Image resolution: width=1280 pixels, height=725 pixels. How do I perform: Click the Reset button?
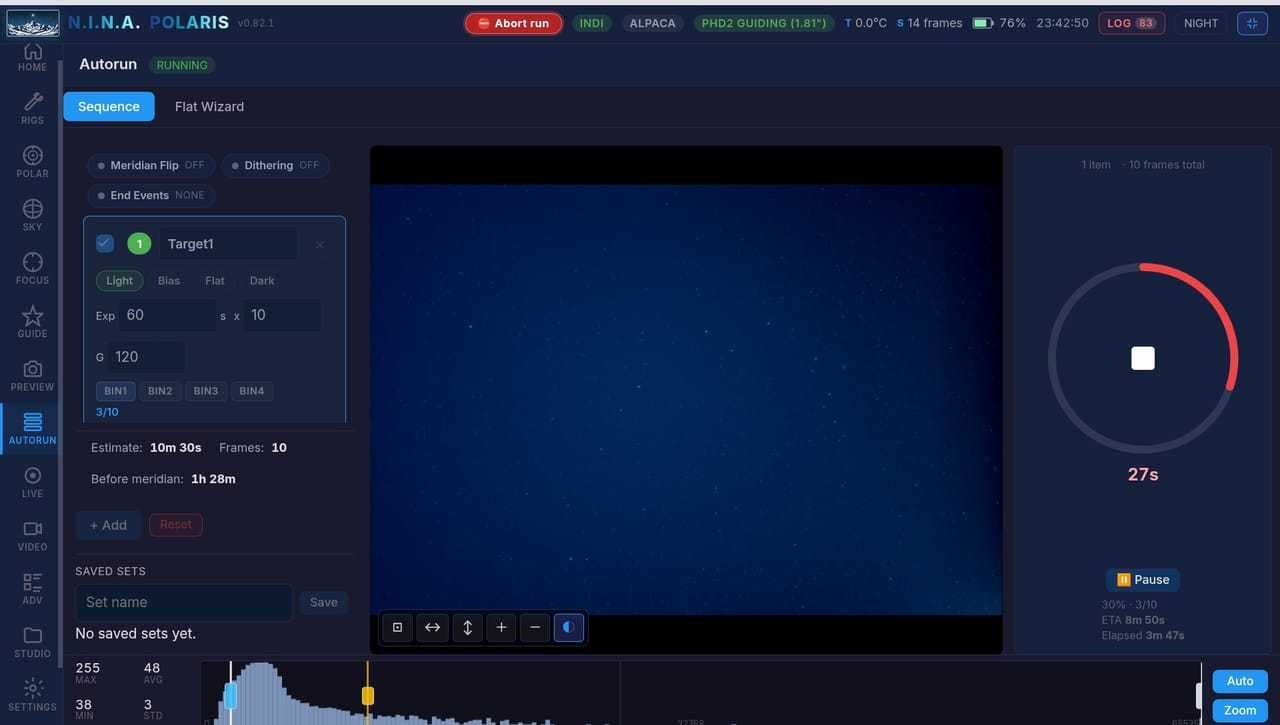click(x=176, y=525)
